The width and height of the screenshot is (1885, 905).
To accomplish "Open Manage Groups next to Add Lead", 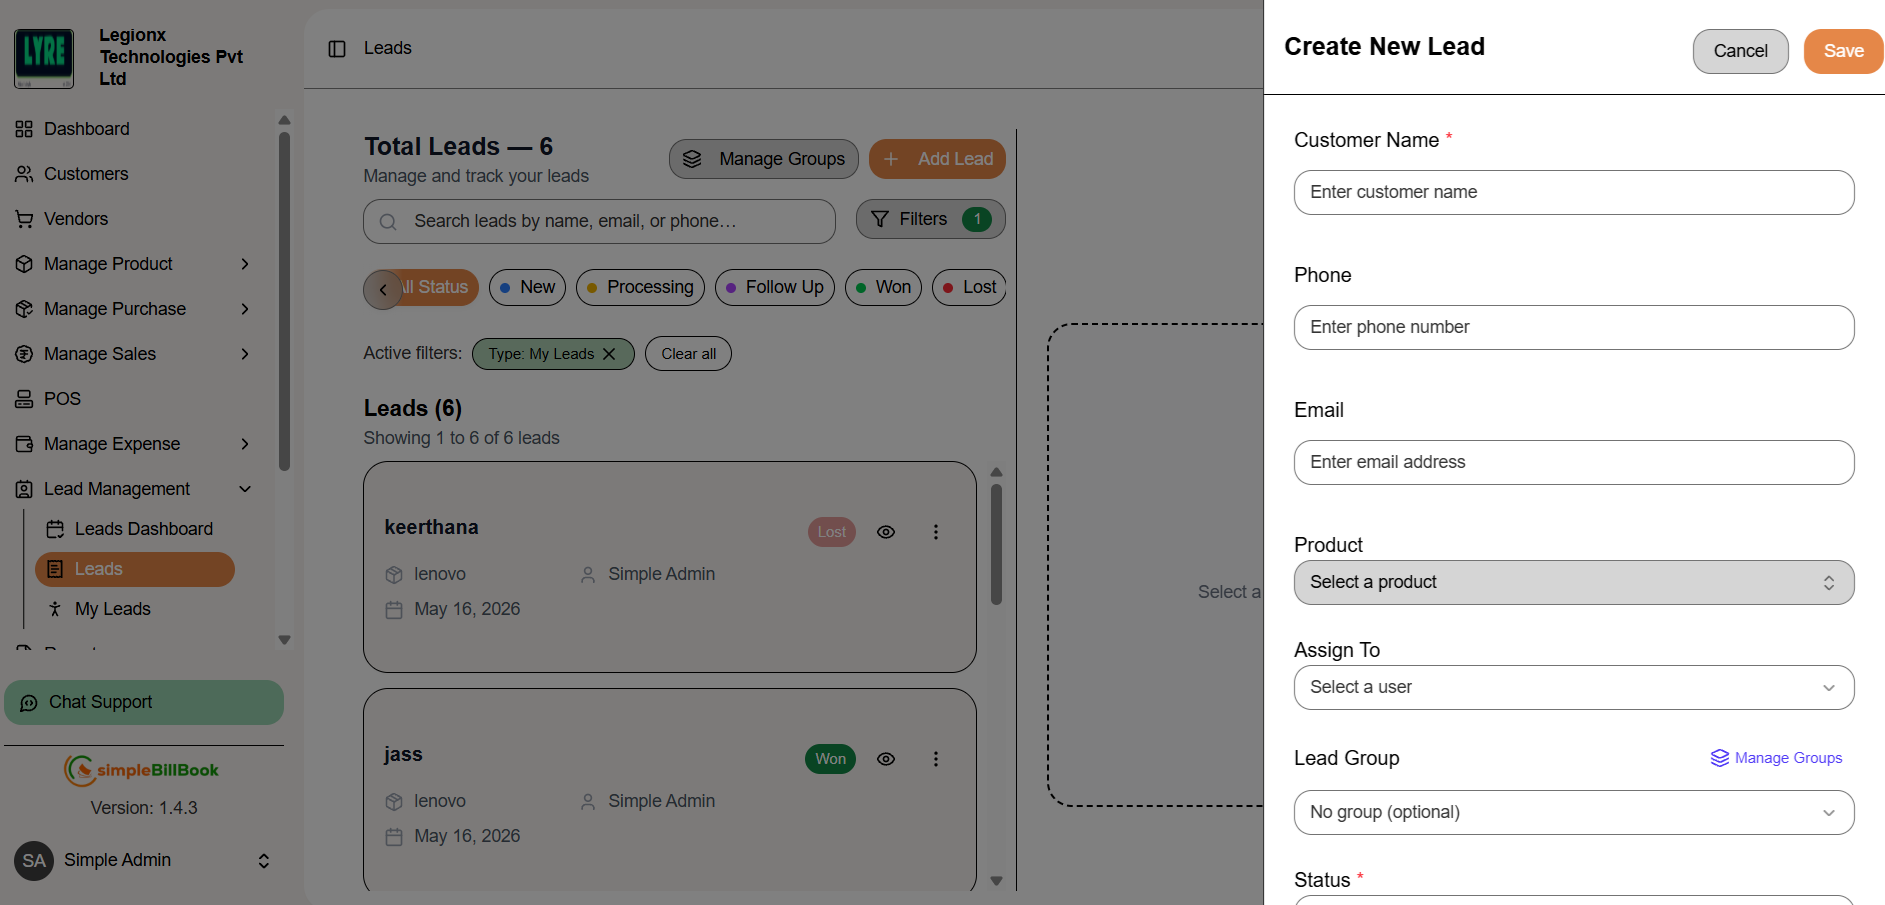I will pos(764,159).
